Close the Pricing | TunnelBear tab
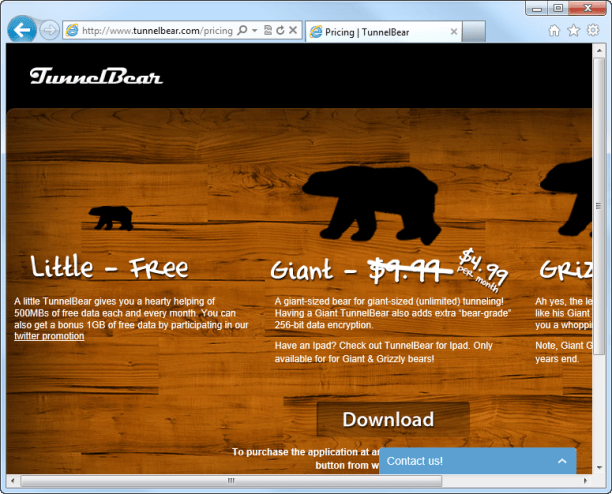The image size is (612, 494). [x=454, y=32]
